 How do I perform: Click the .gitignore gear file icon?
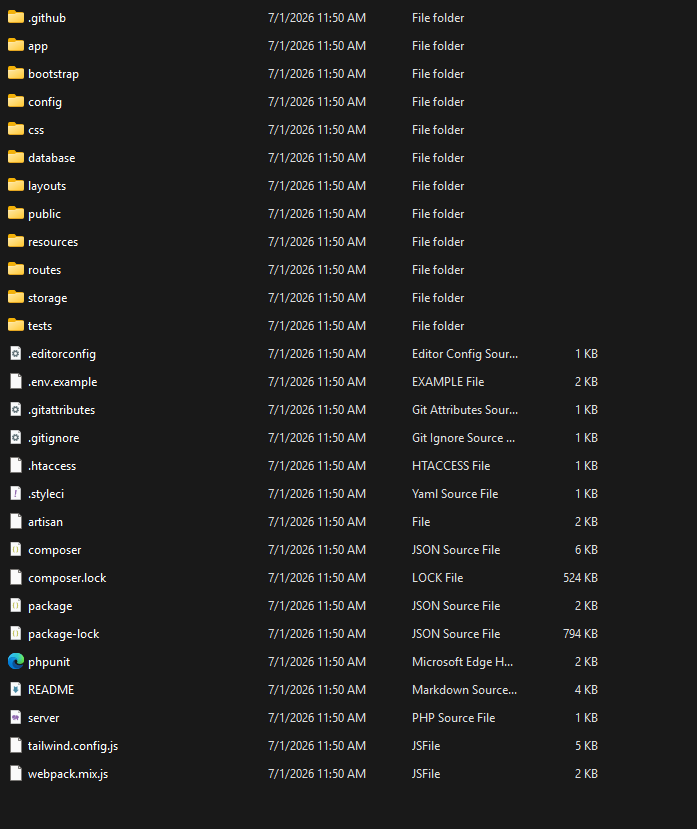16,437
